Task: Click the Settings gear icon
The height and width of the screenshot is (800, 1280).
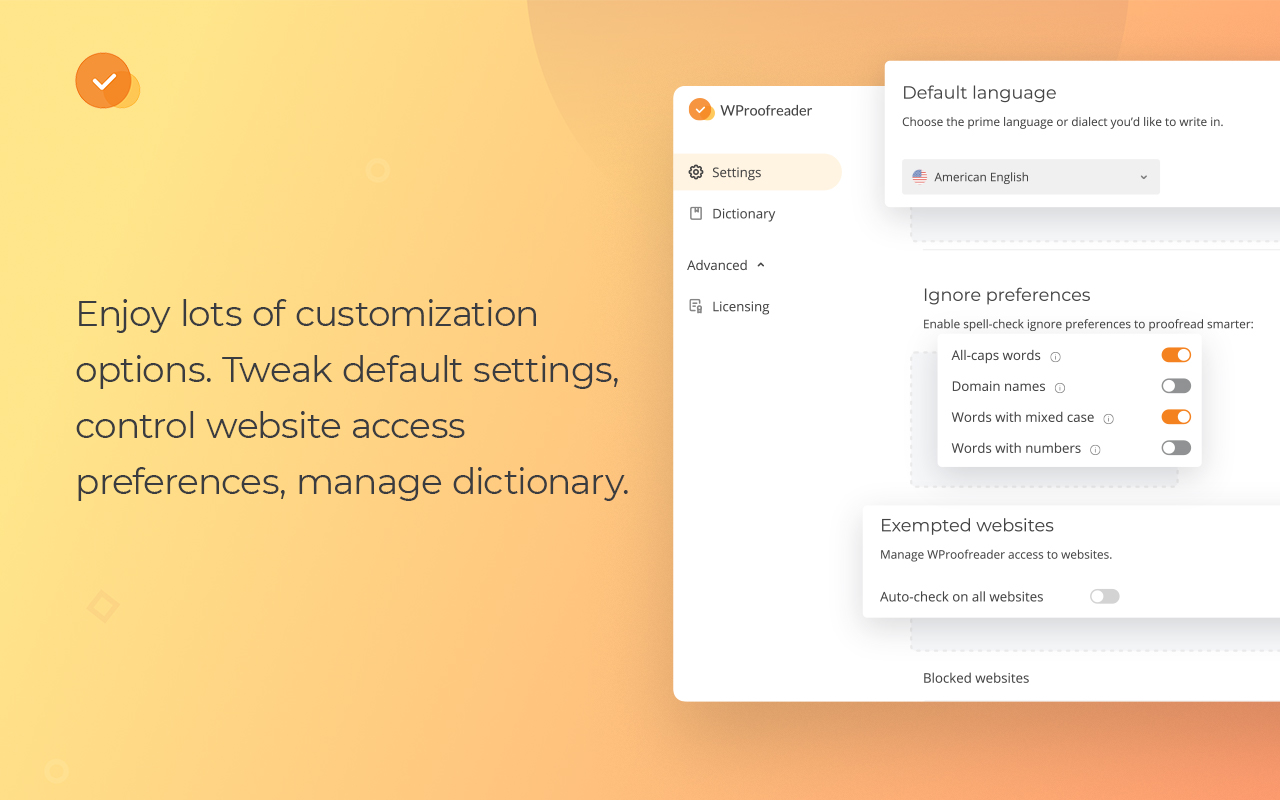Action: click(x=696, y=172)
